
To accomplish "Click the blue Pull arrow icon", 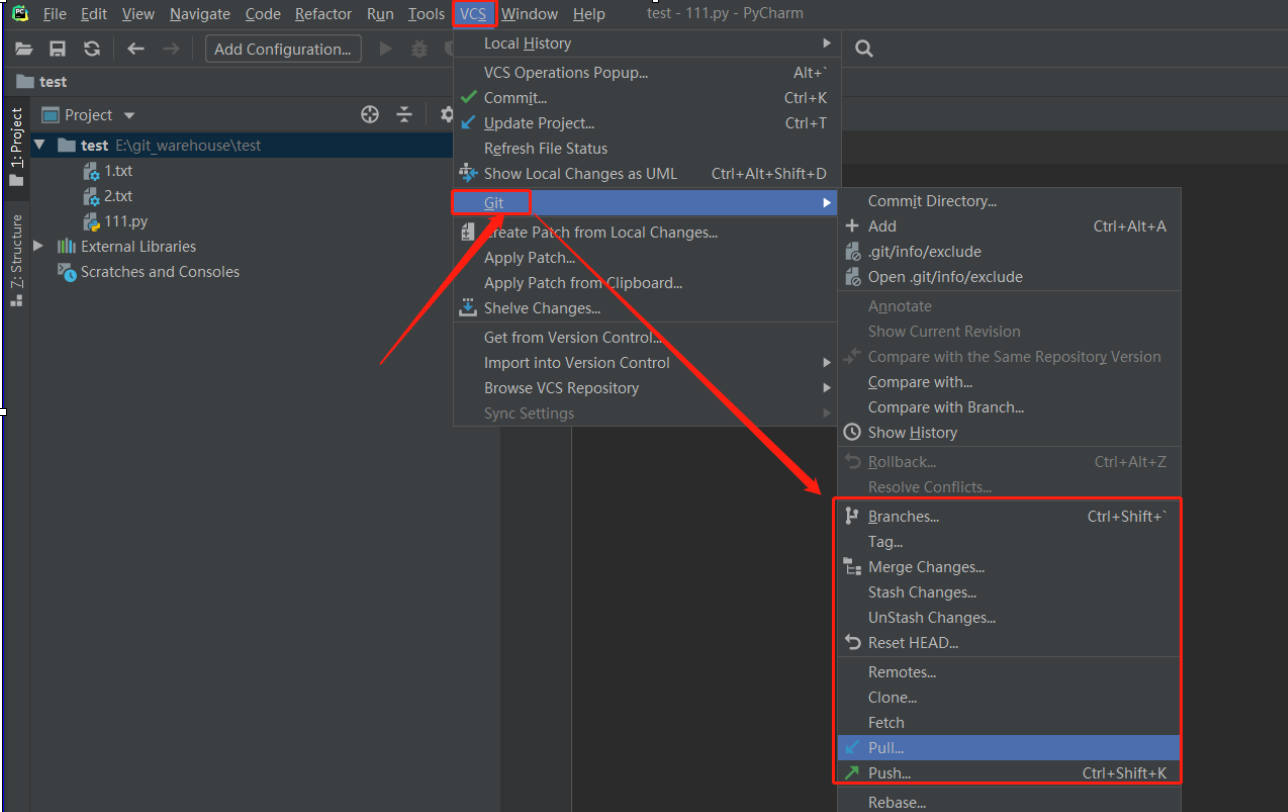I will 852,747.
